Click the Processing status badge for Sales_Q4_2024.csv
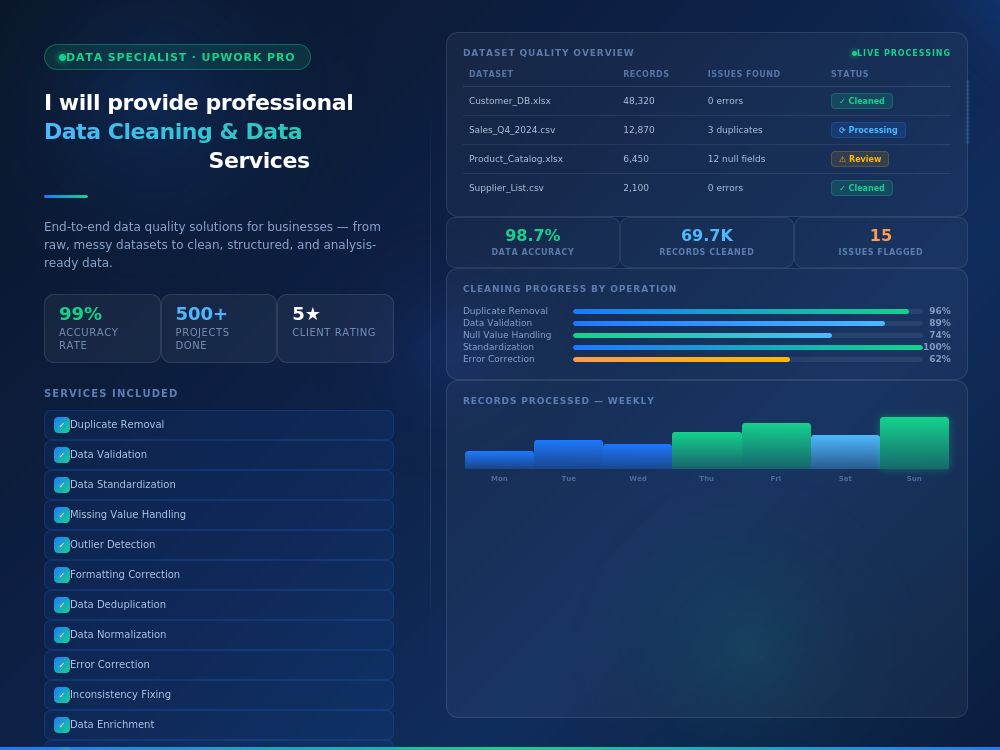 point(868,130)
